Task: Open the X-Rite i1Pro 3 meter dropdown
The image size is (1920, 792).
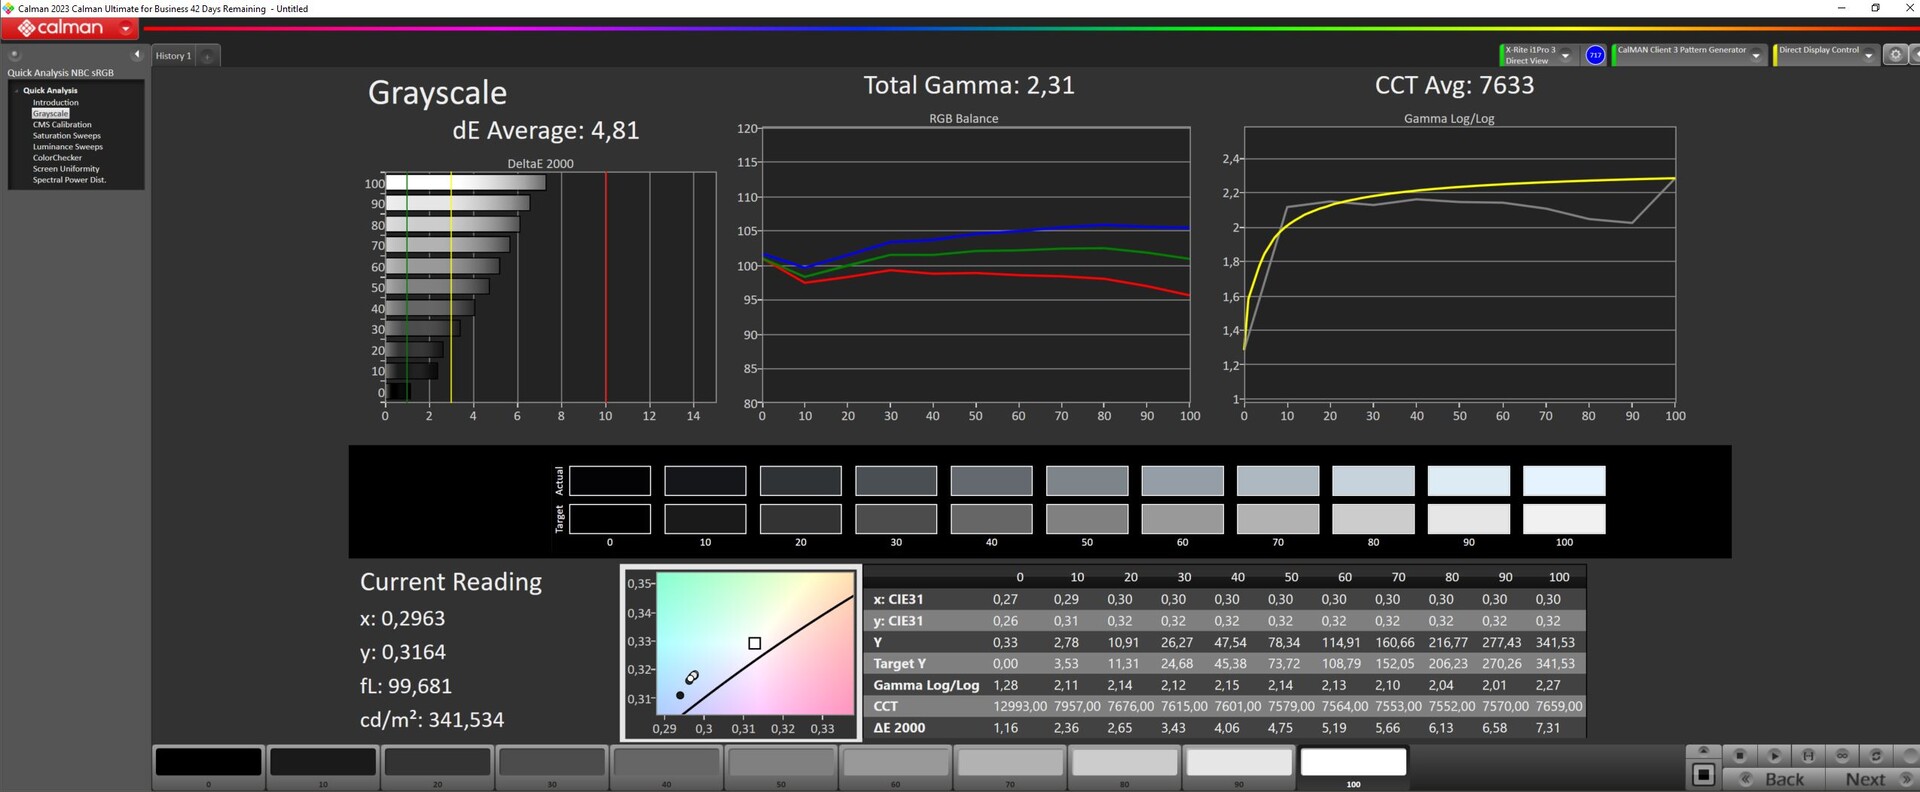Action: click(1565, 56)
